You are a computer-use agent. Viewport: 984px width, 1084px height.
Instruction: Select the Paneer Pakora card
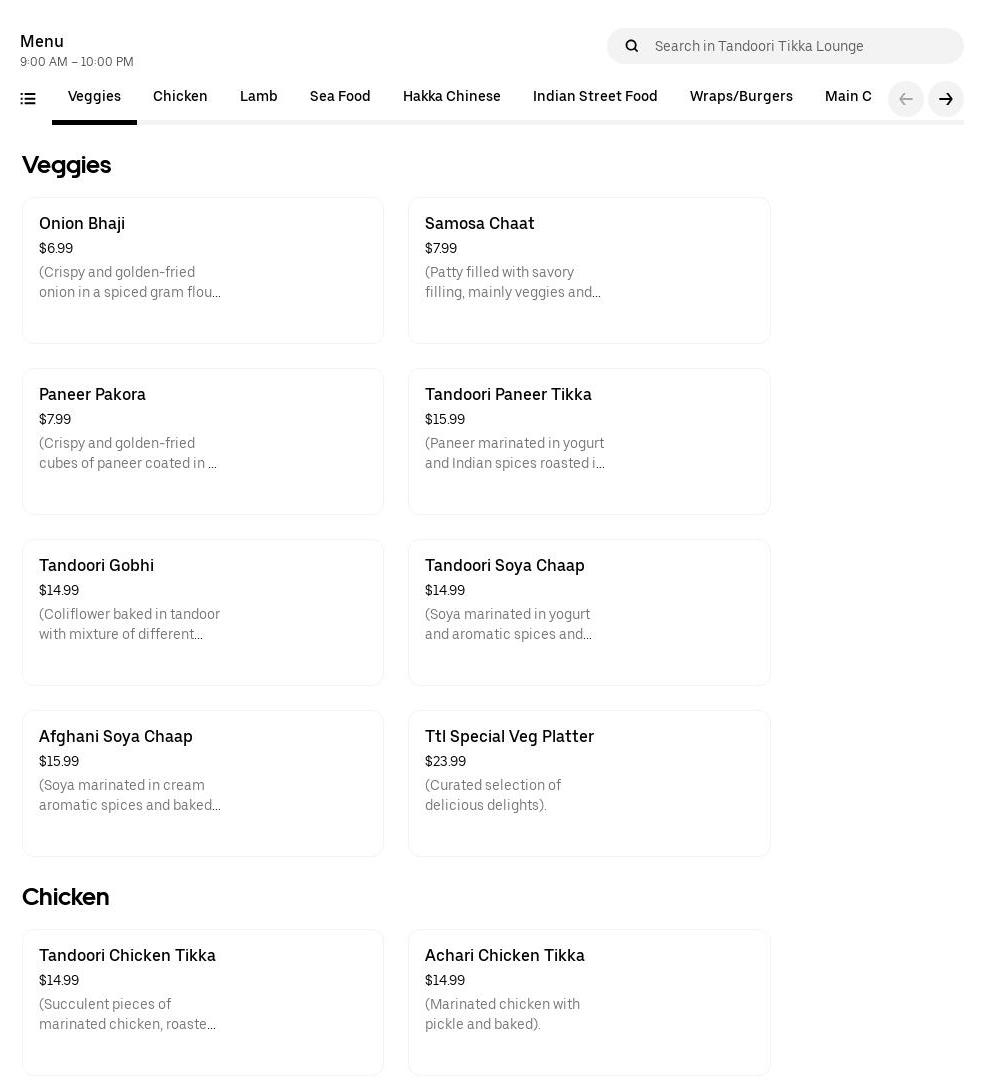[x=203, y=441]
